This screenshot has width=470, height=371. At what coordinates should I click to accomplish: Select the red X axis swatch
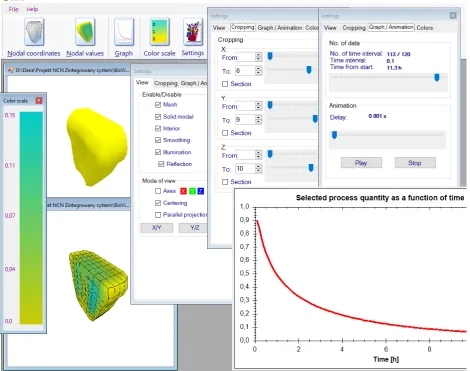pos(183,191)
